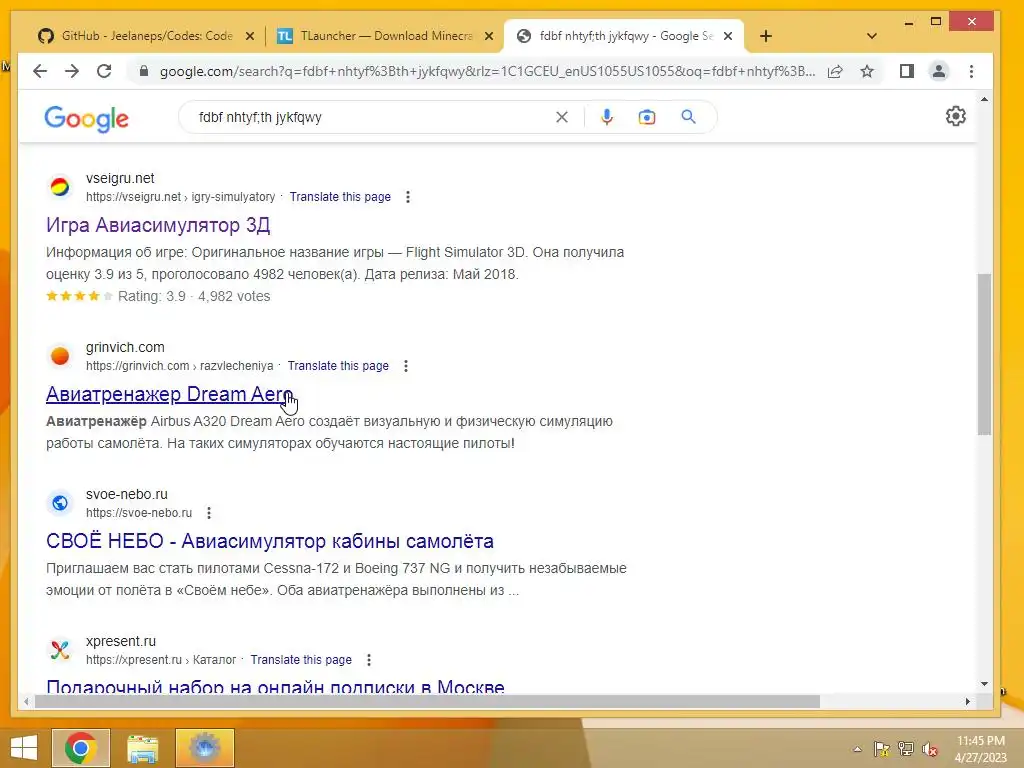Open the Chrome profile avatar menu
The width and height of the screenshot is (1024, 768).
938,71
